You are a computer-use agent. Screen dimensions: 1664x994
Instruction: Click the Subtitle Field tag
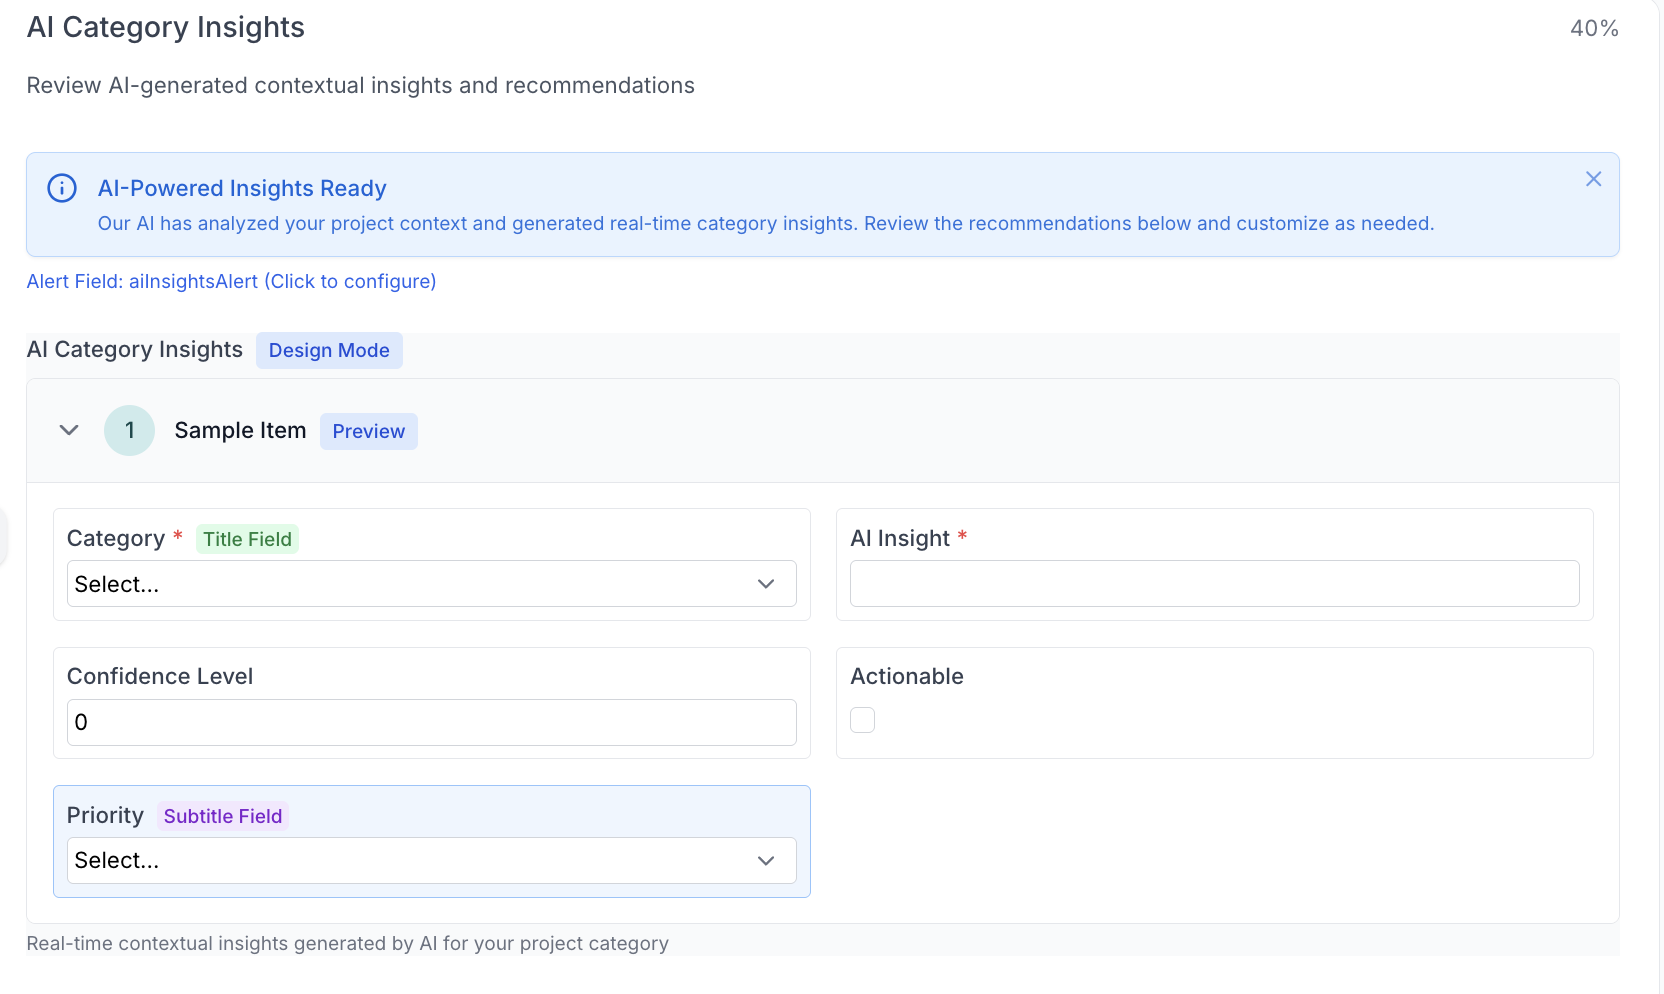tap(223, 816)
